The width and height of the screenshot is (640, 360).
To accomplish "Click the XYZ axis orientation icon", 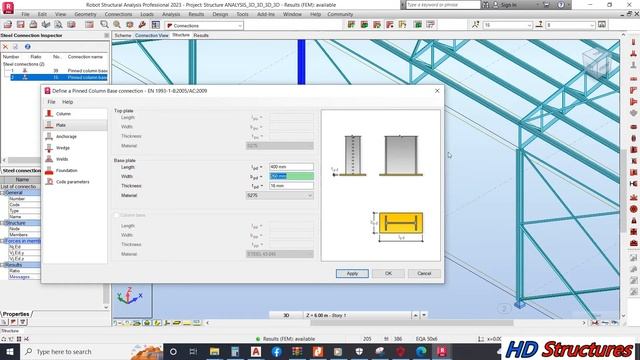I will pos(129,296).
